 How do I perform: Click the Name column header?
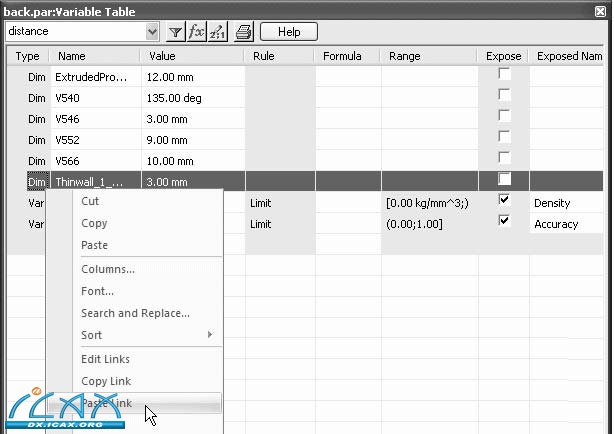(x=94, y=56)
